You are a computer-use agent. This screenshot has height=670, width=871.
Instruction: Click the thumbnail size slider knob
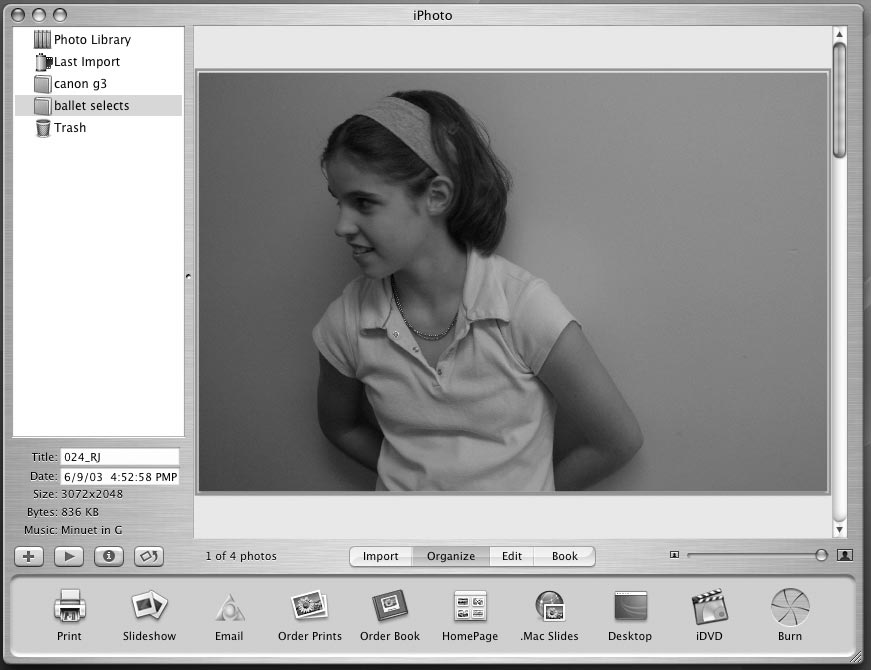[x=821, y=555]
